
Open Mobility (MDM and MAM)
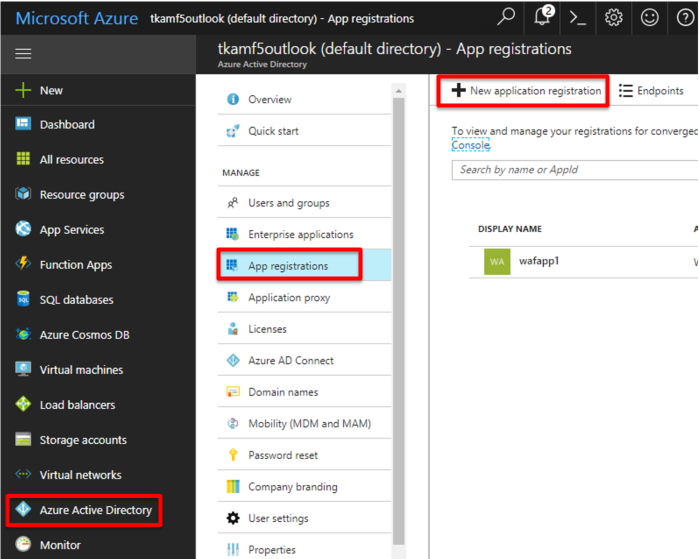click(304, 423)
